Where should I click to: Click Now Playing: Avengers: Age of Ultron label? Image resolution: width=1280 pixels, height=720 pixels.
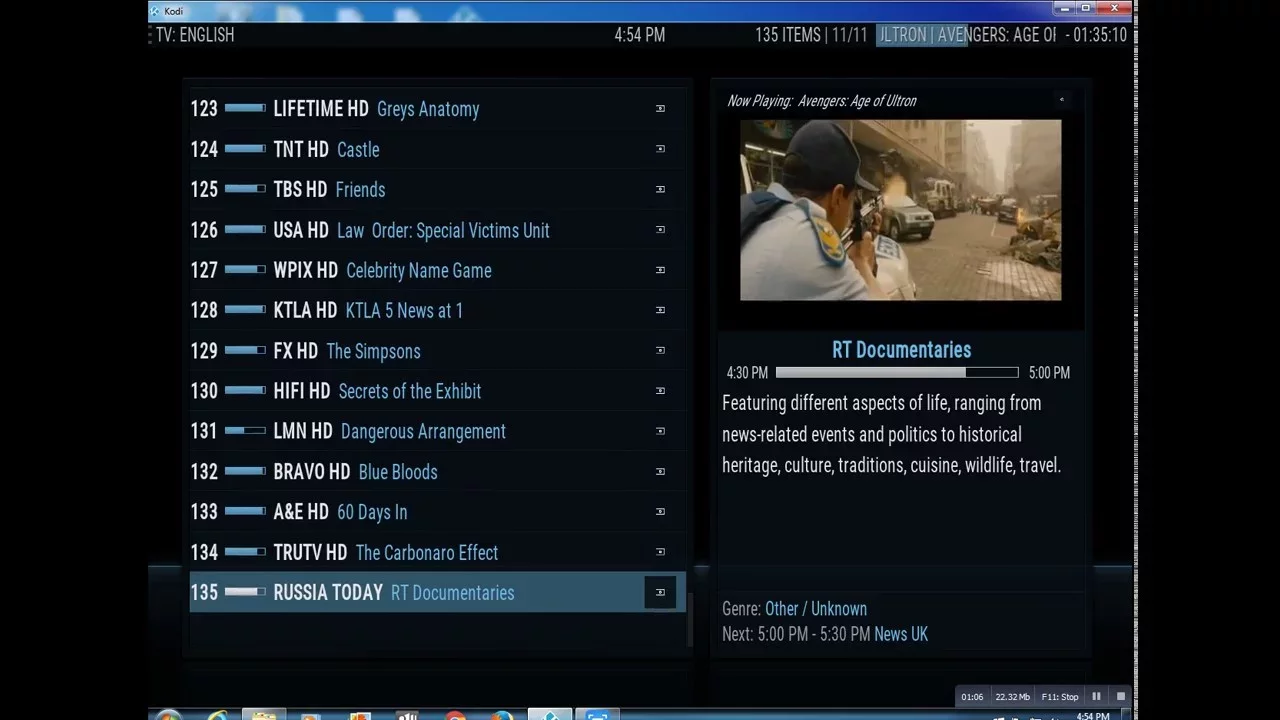(822, 100)
